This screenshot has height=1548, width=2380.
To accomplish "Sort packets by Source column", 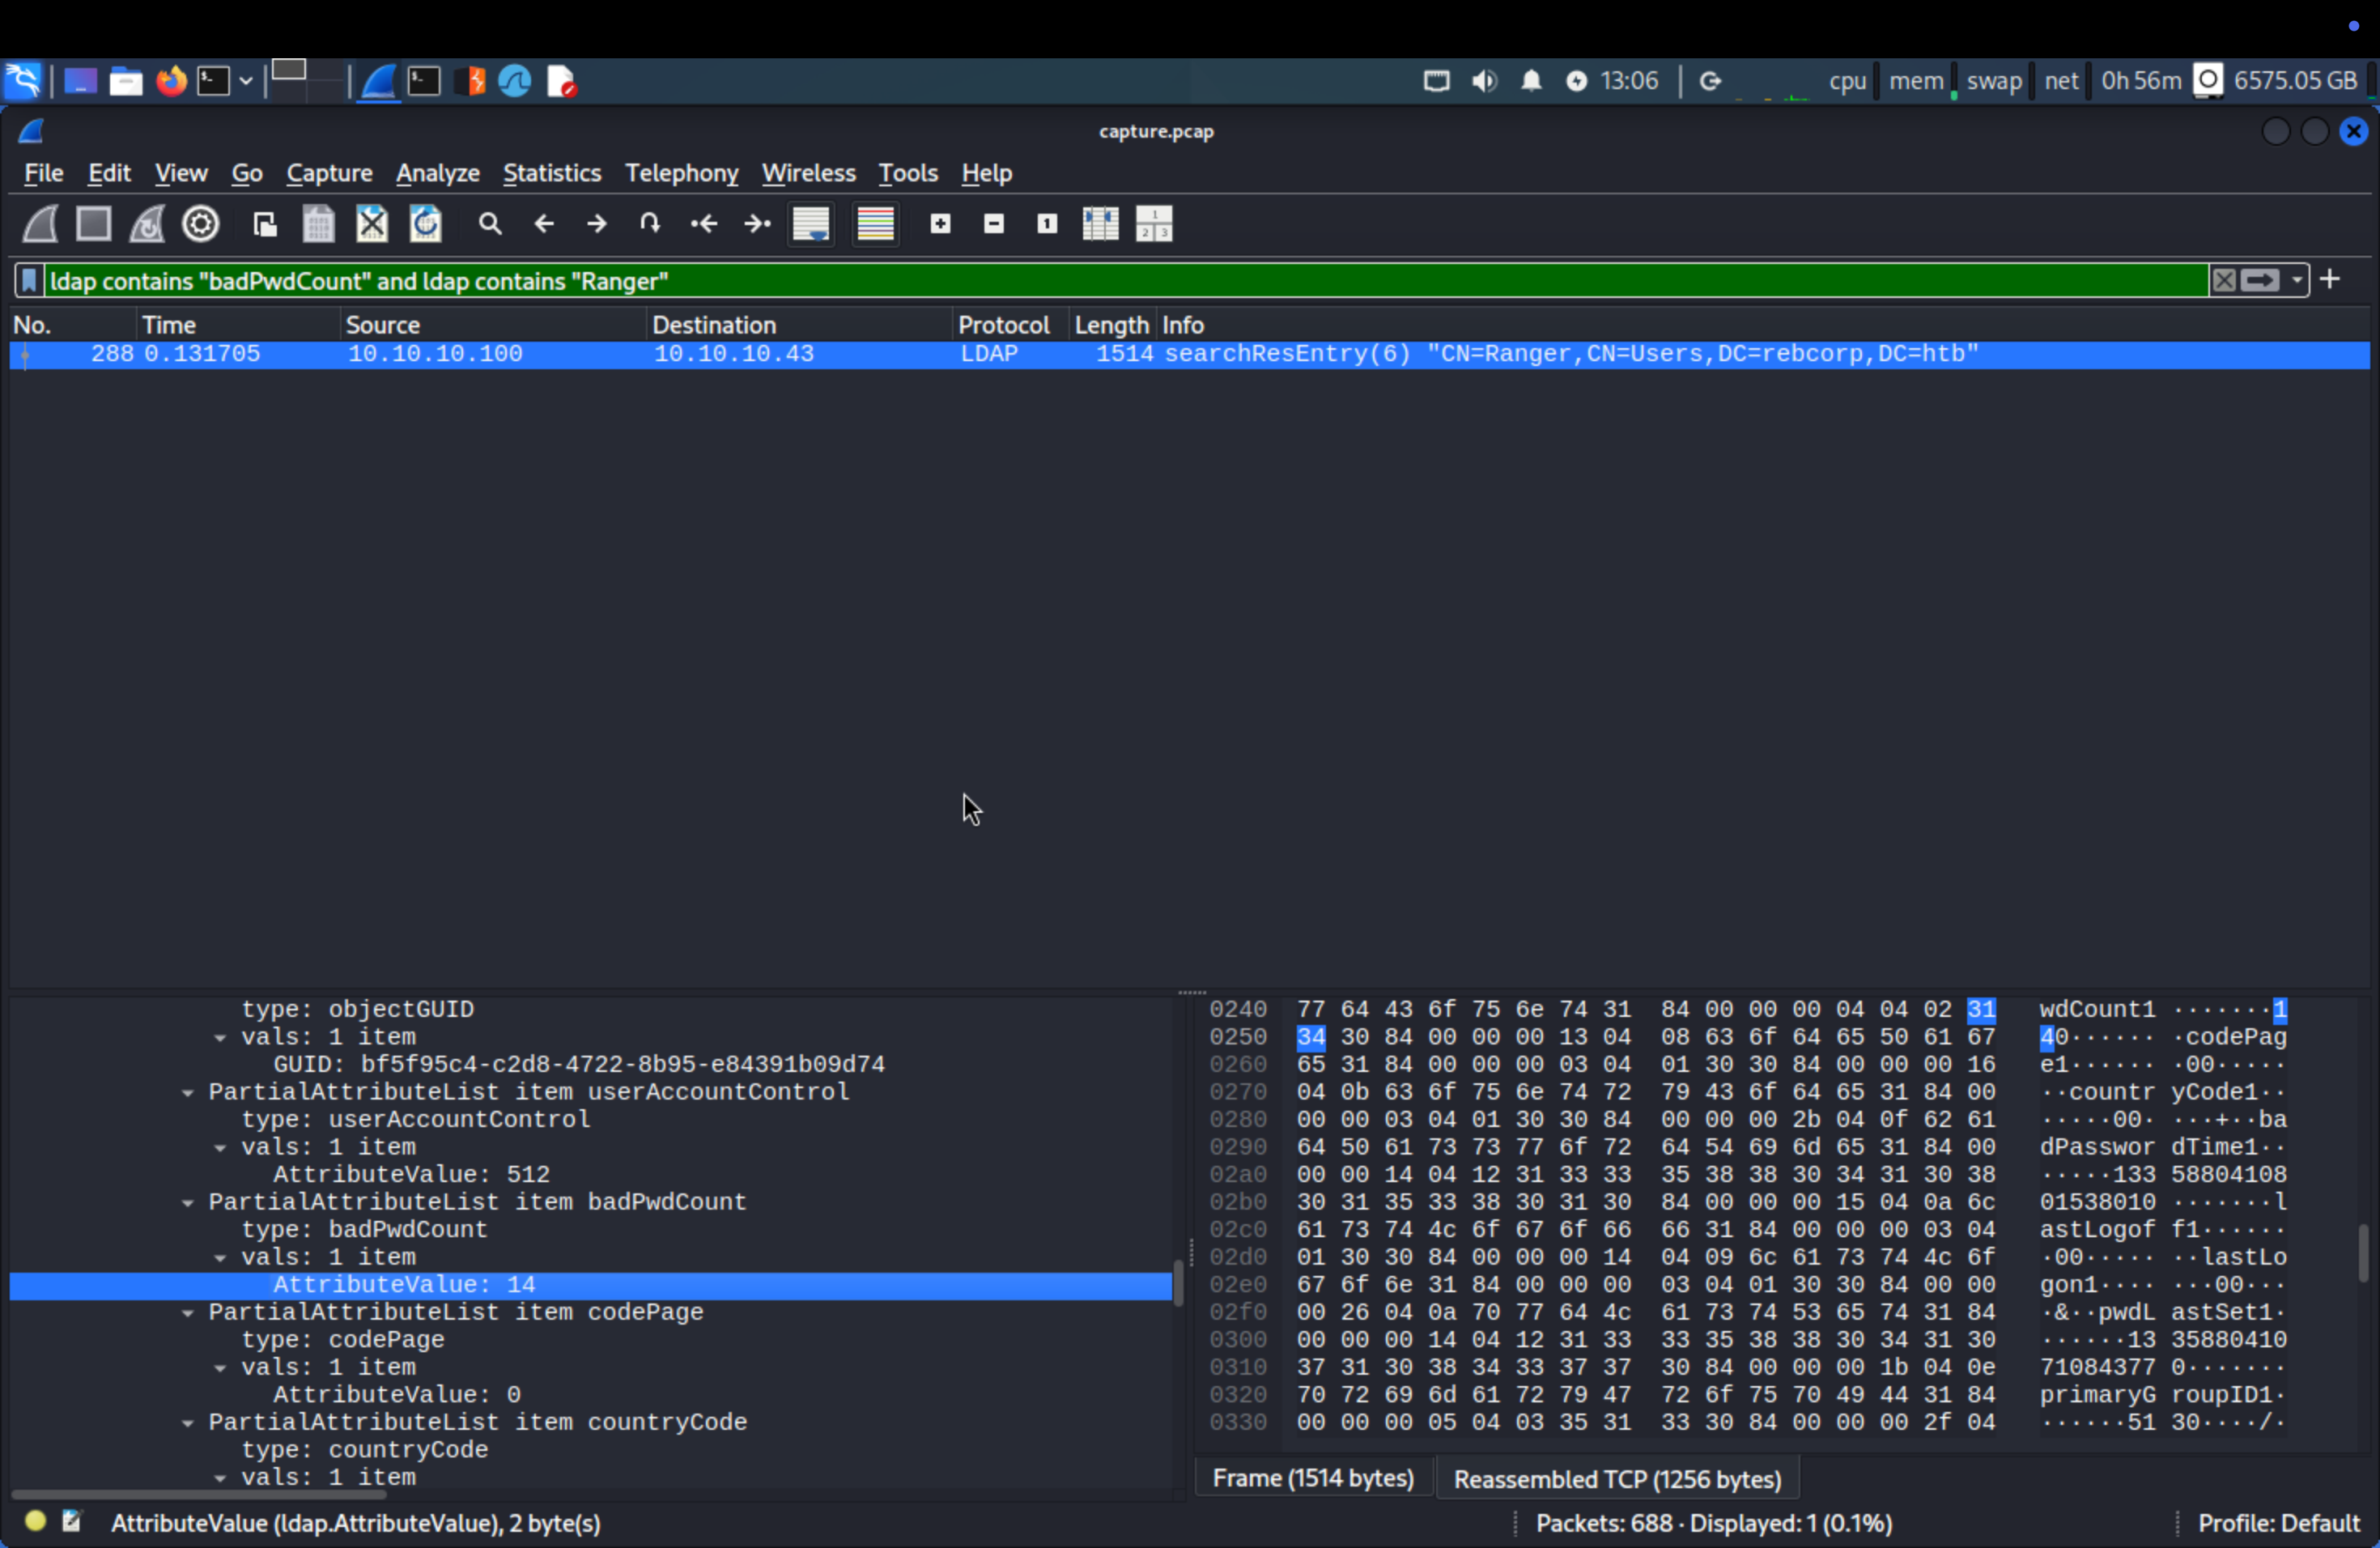I will click(493, 325).
